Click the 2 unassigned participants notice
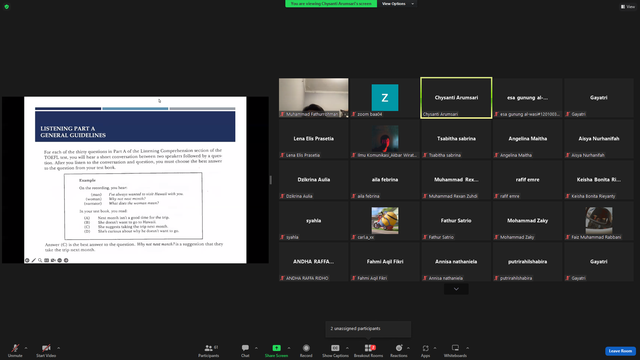 (368, 329)
